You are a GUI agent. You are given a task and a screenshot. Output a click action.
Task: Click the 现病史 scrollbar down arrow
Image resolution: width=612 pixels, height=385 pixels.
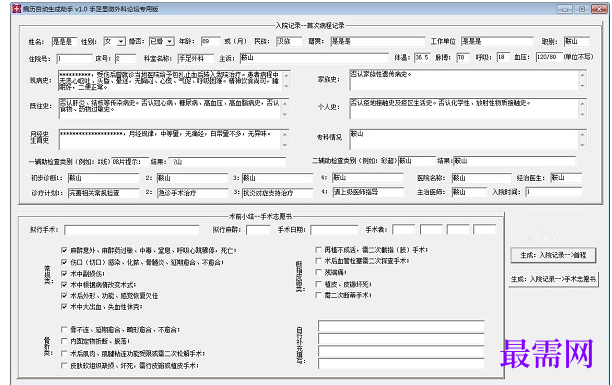tap(286, 86)
